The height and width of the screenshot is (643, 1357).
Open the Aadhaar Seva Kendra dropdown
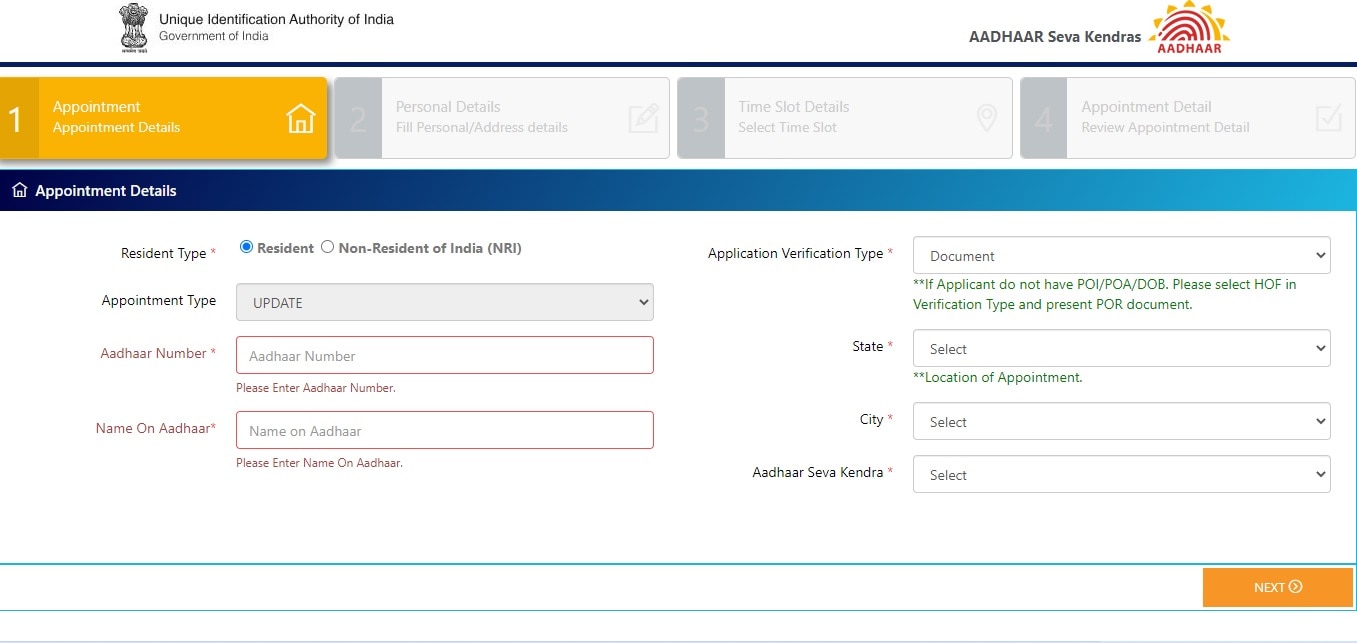pyautogui.click(x=1121, y=475)
